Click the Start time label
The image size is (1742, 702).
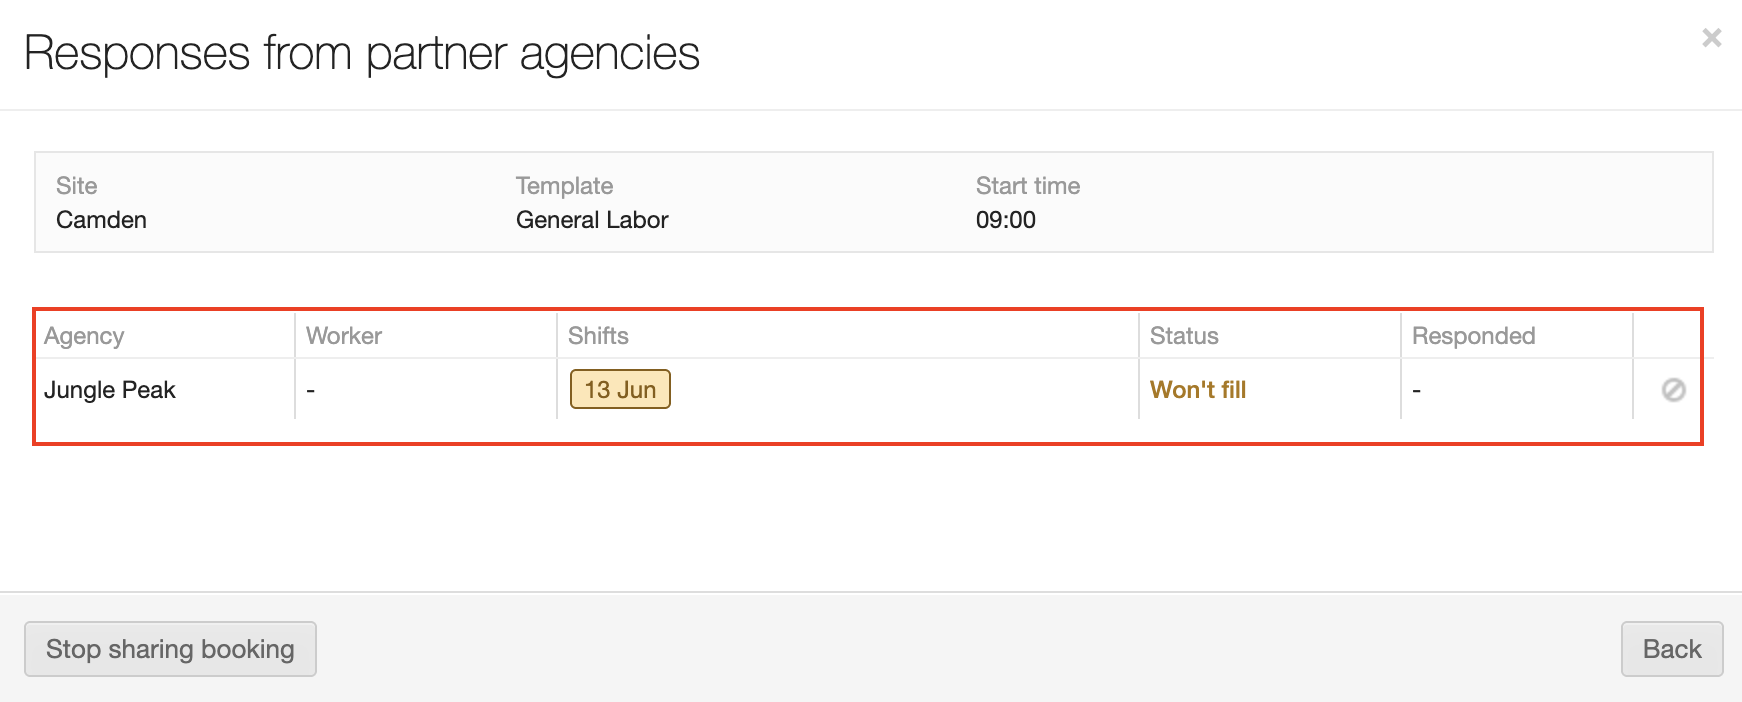[x=1027, y=186]
